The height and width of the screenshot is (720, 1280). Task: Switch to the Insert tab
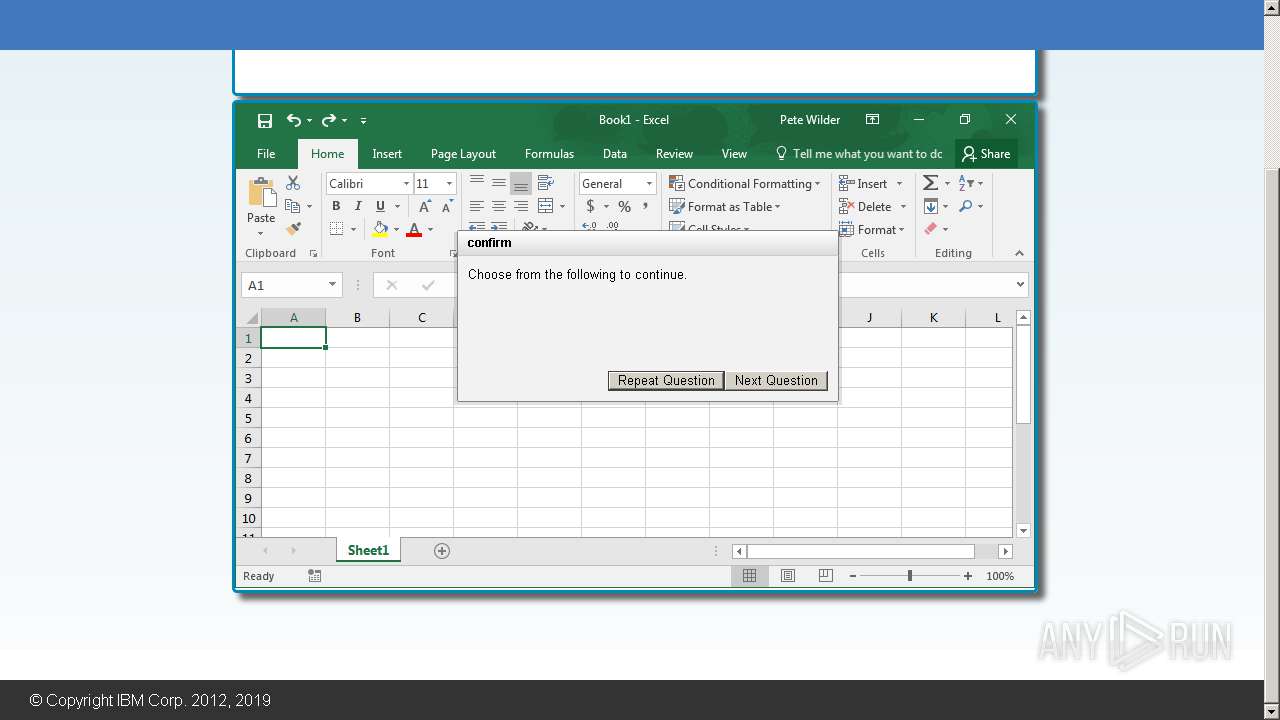pos(387,154)
